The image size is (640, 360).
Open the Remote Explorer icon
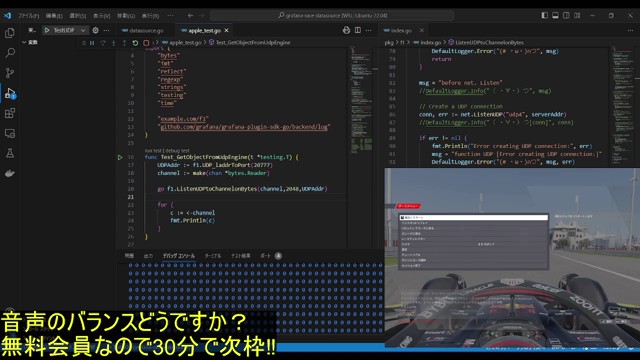[10, 133]
